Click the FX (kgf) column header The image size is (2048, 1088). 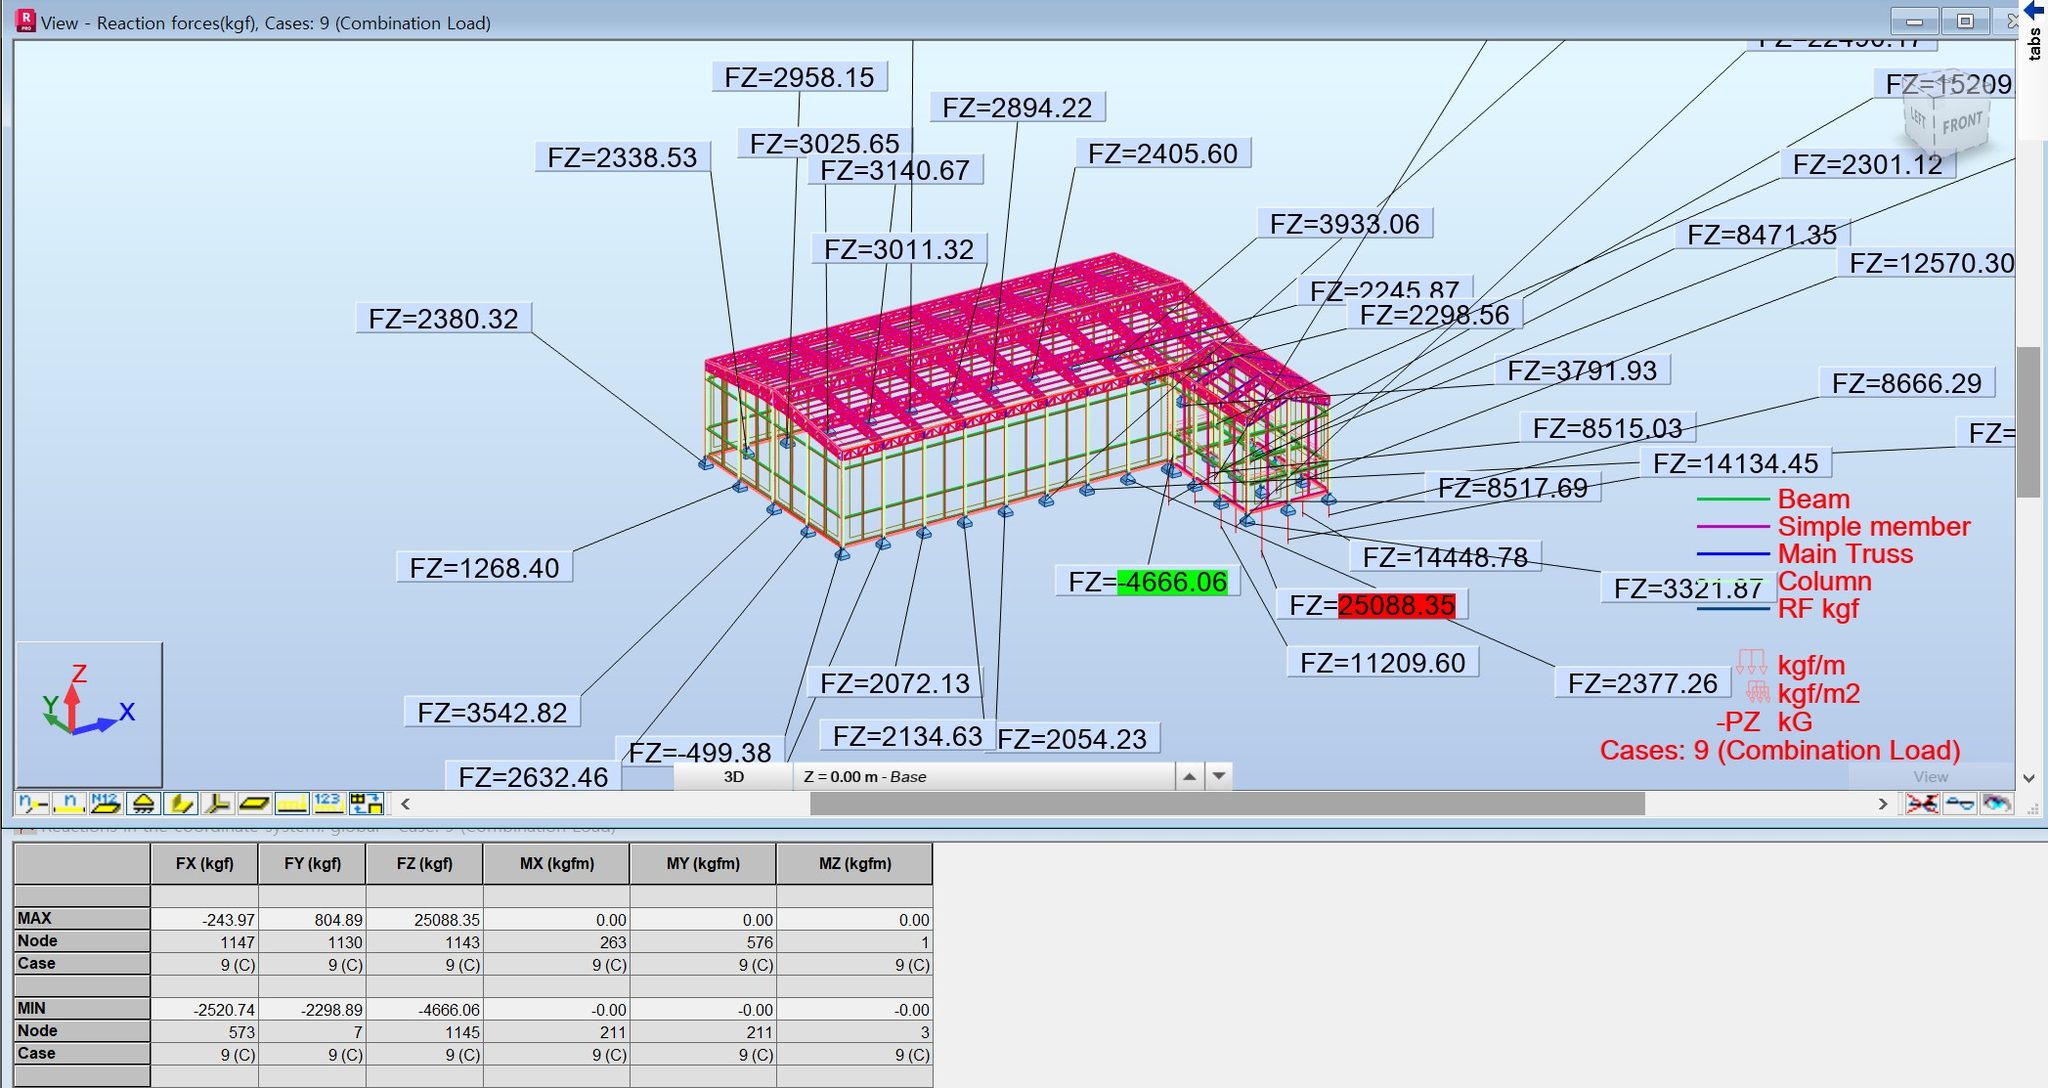pyautogui.click(x=204, y=864)
